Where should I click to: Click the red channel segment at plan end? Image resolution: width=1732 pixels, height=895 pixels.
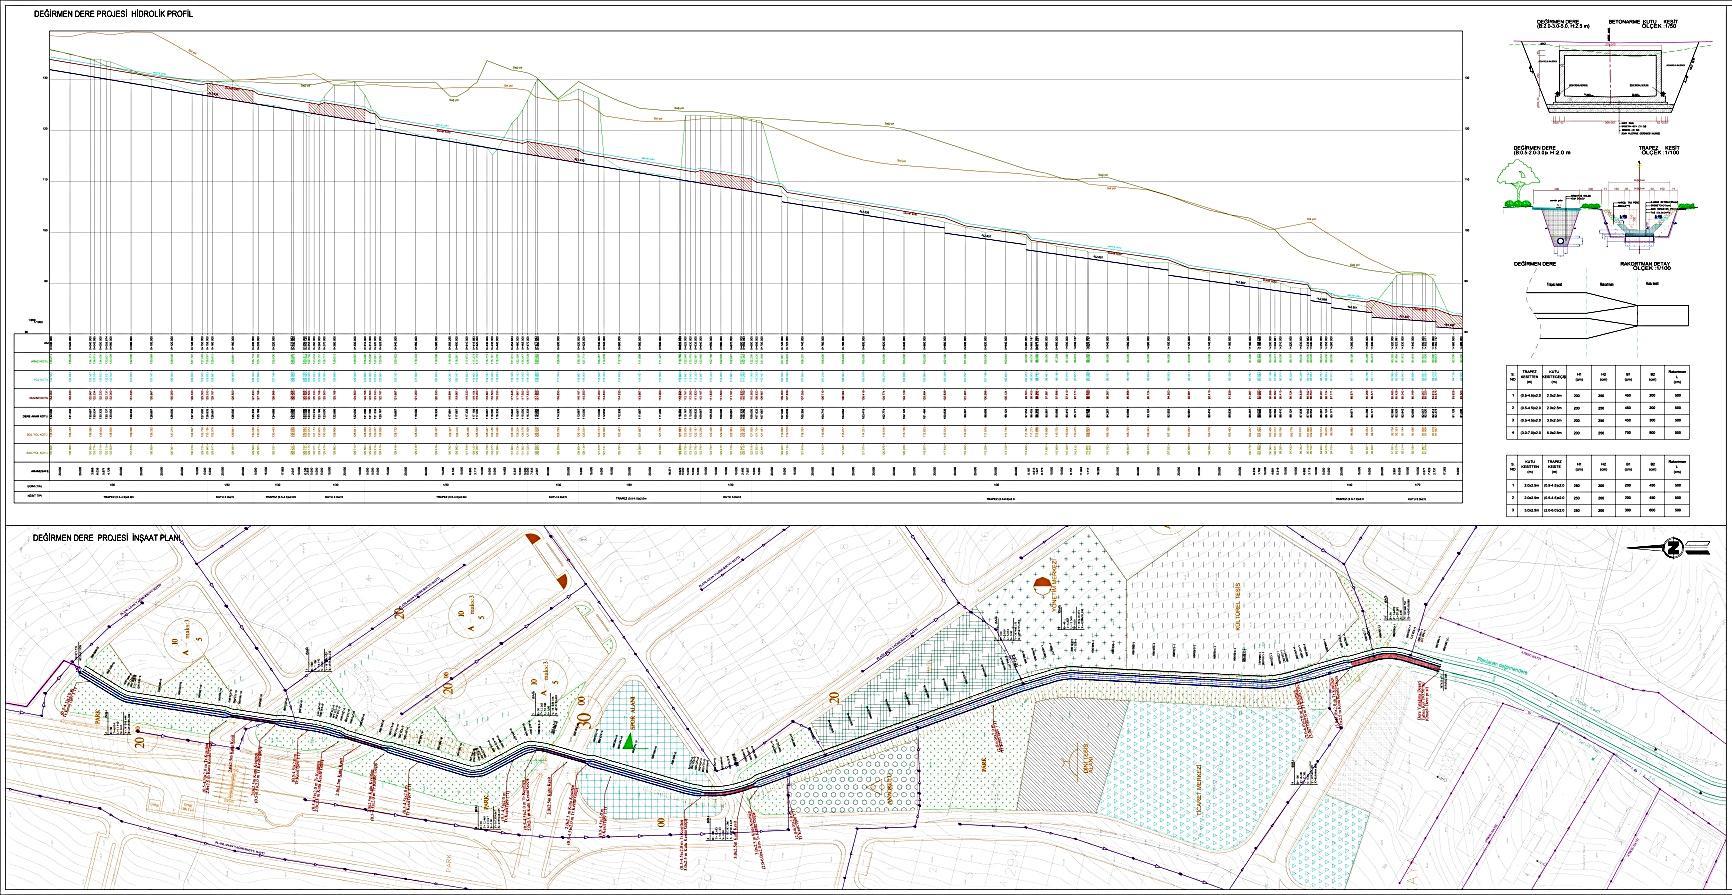point(1396,660)
